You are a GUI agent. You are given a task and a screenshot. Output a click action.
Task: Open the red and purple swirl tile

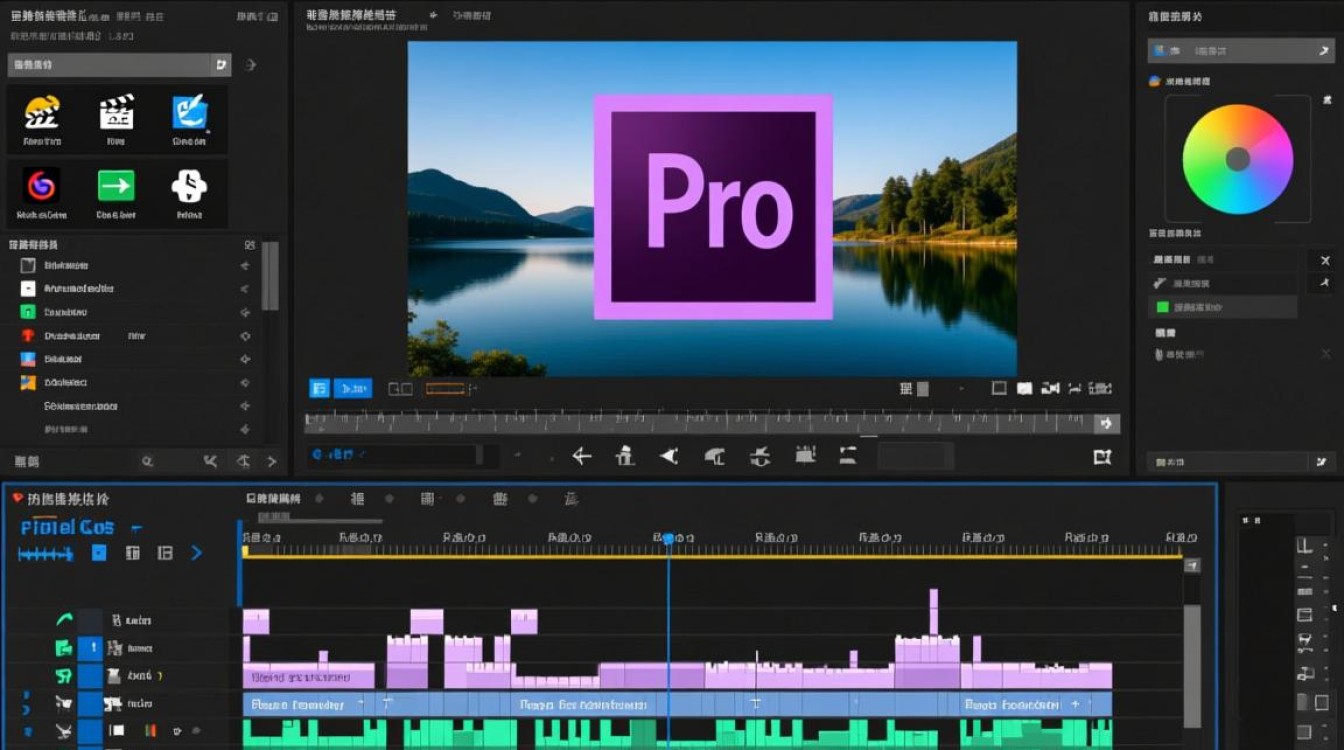click(x=43, y=192)
